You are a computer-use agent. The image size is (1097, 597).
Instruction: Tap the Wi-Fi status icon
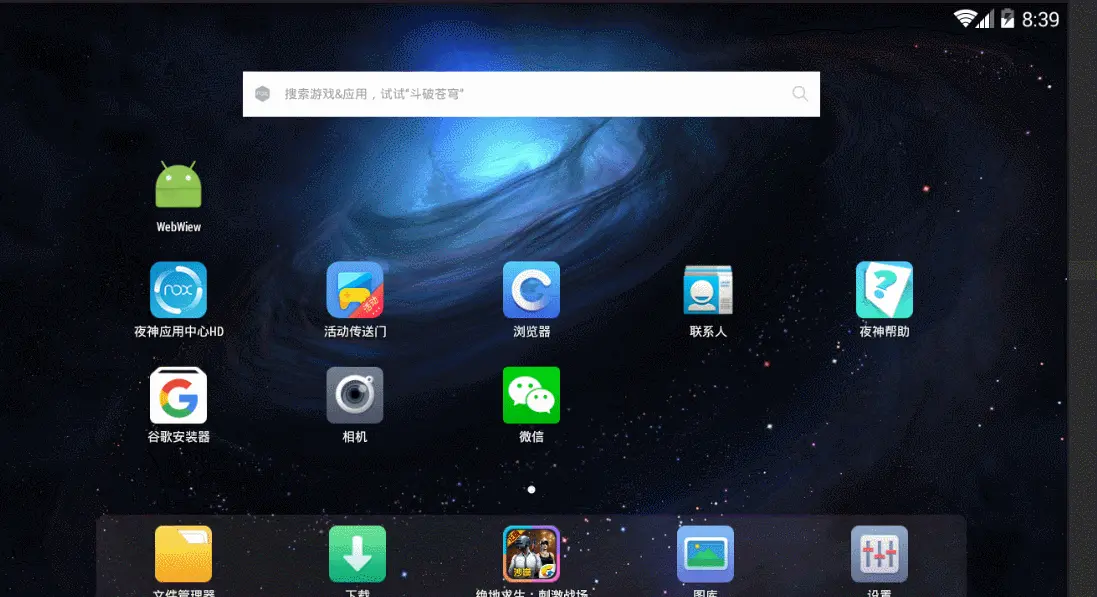coord(965,19)
